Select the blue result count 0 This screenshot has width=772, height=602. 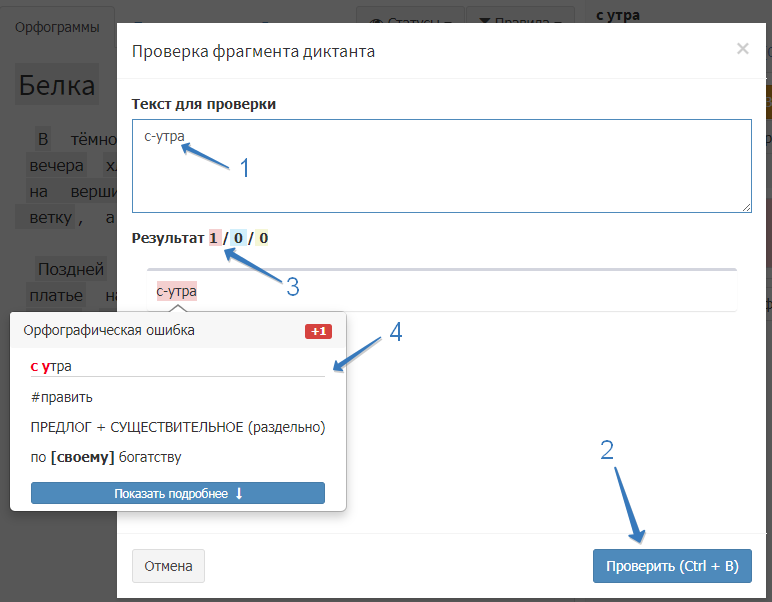point(238,238)
